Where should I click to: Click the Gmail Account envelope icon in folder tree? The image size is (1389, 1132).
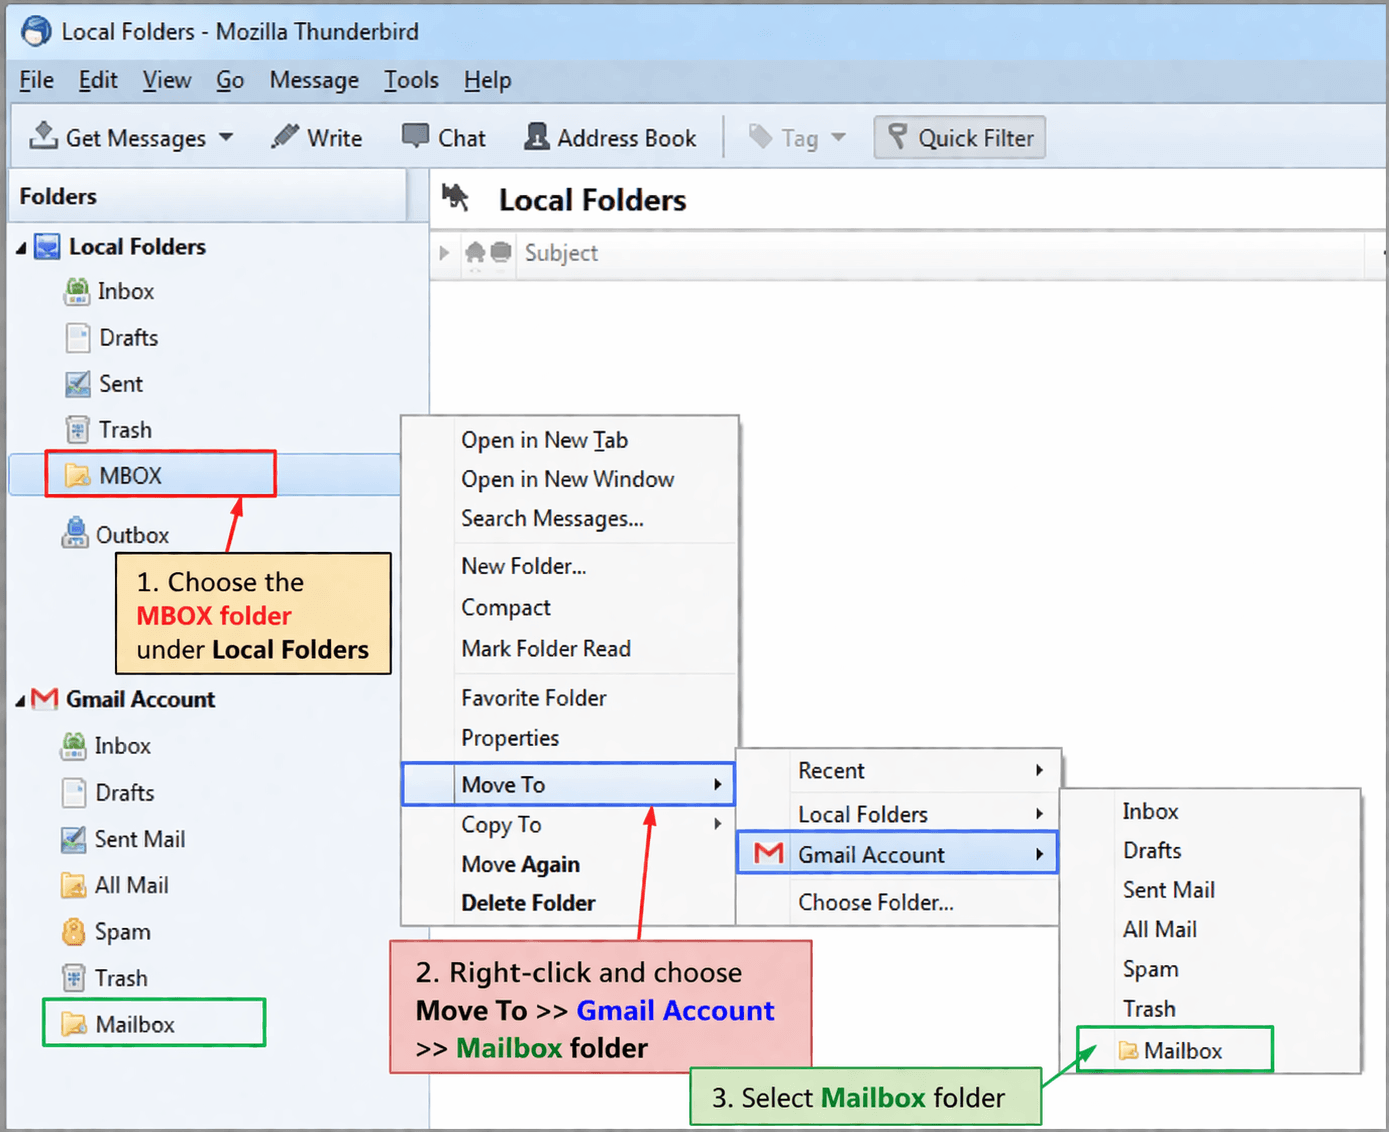tap(45, 699)
